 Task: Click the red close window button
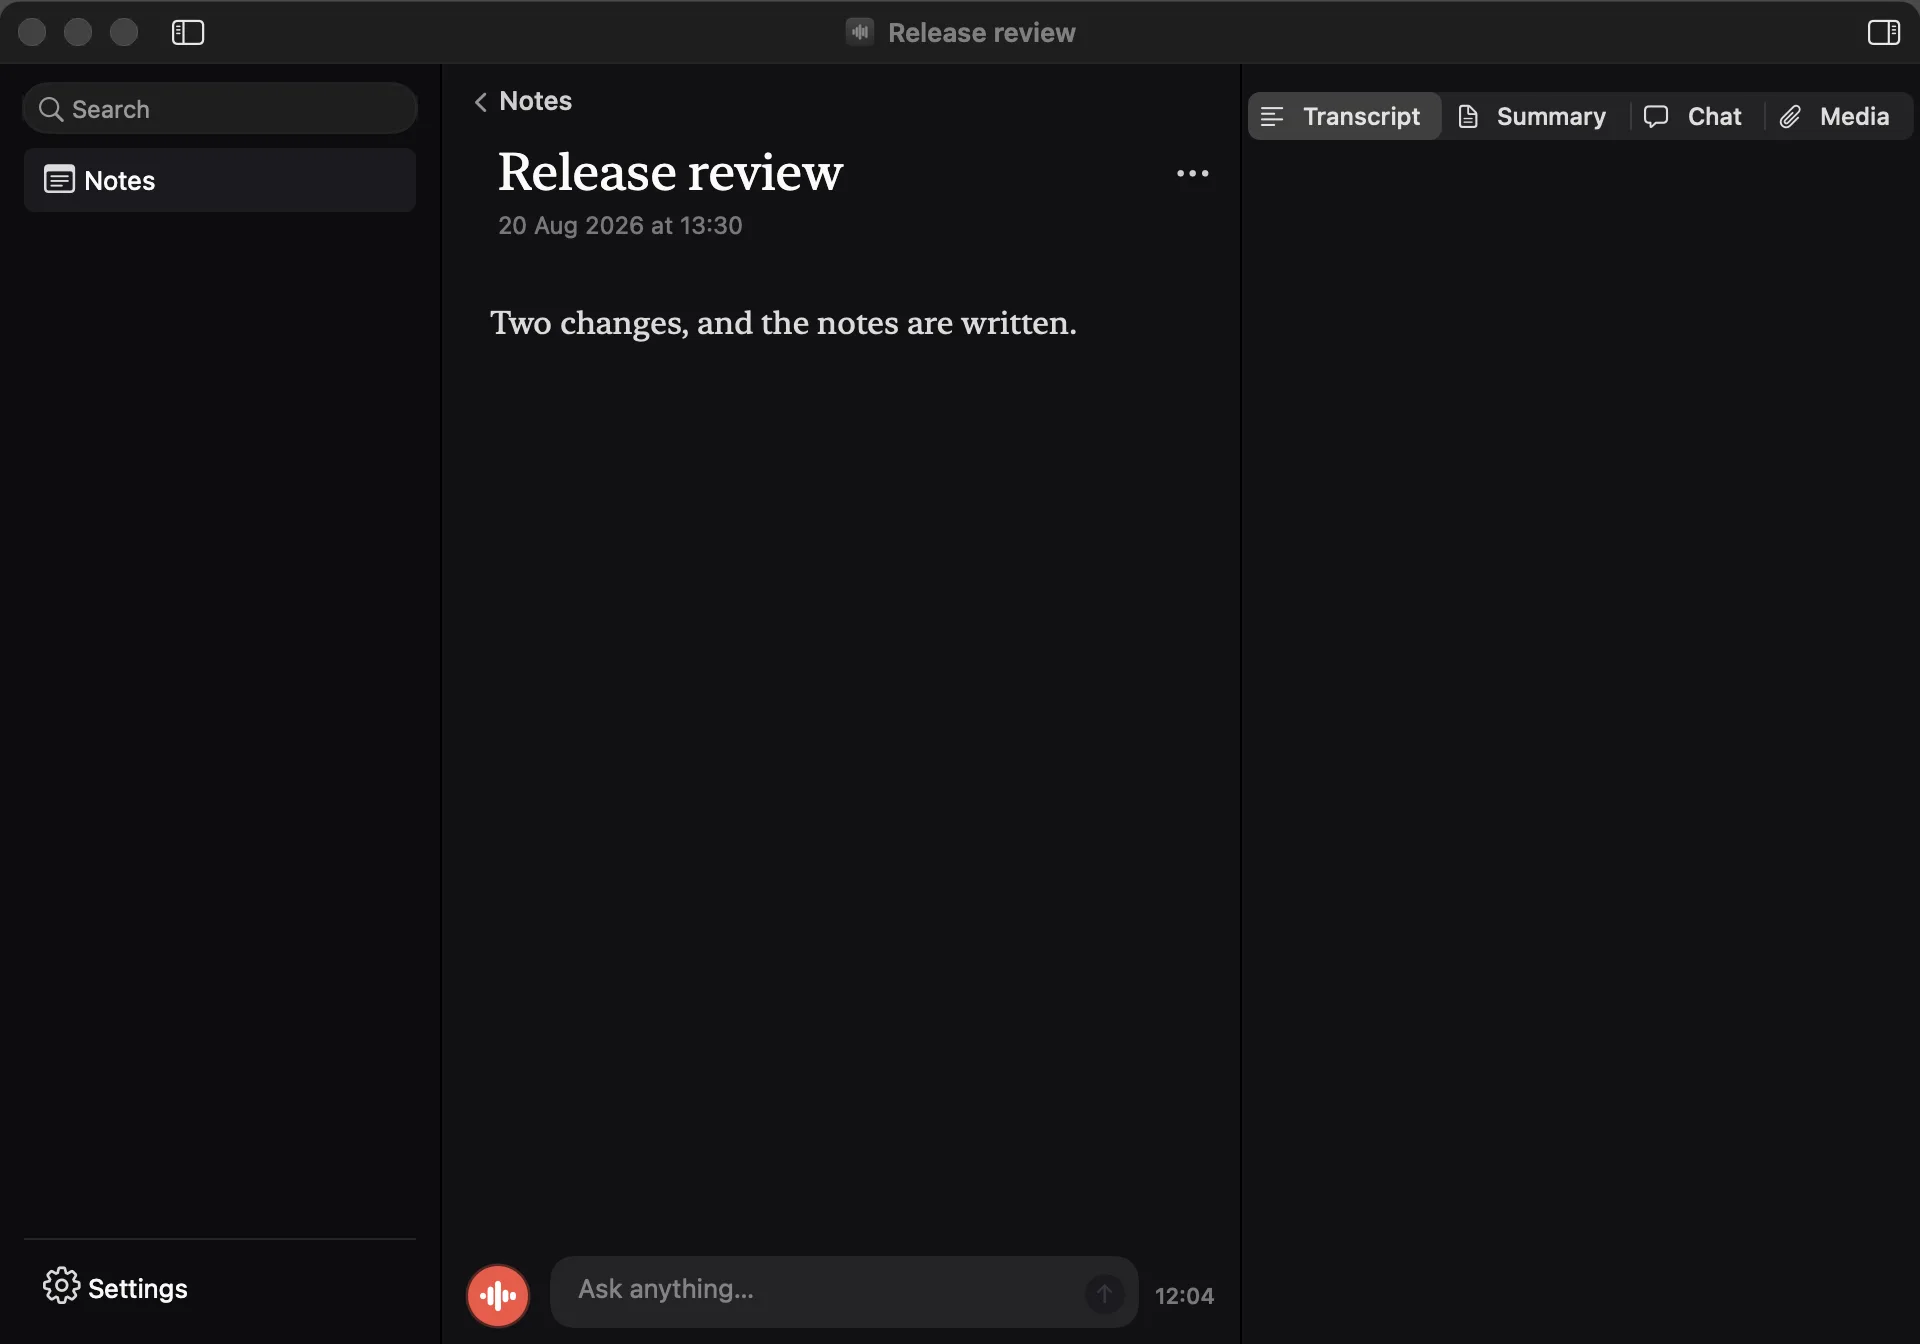click(x=32, y=32)
